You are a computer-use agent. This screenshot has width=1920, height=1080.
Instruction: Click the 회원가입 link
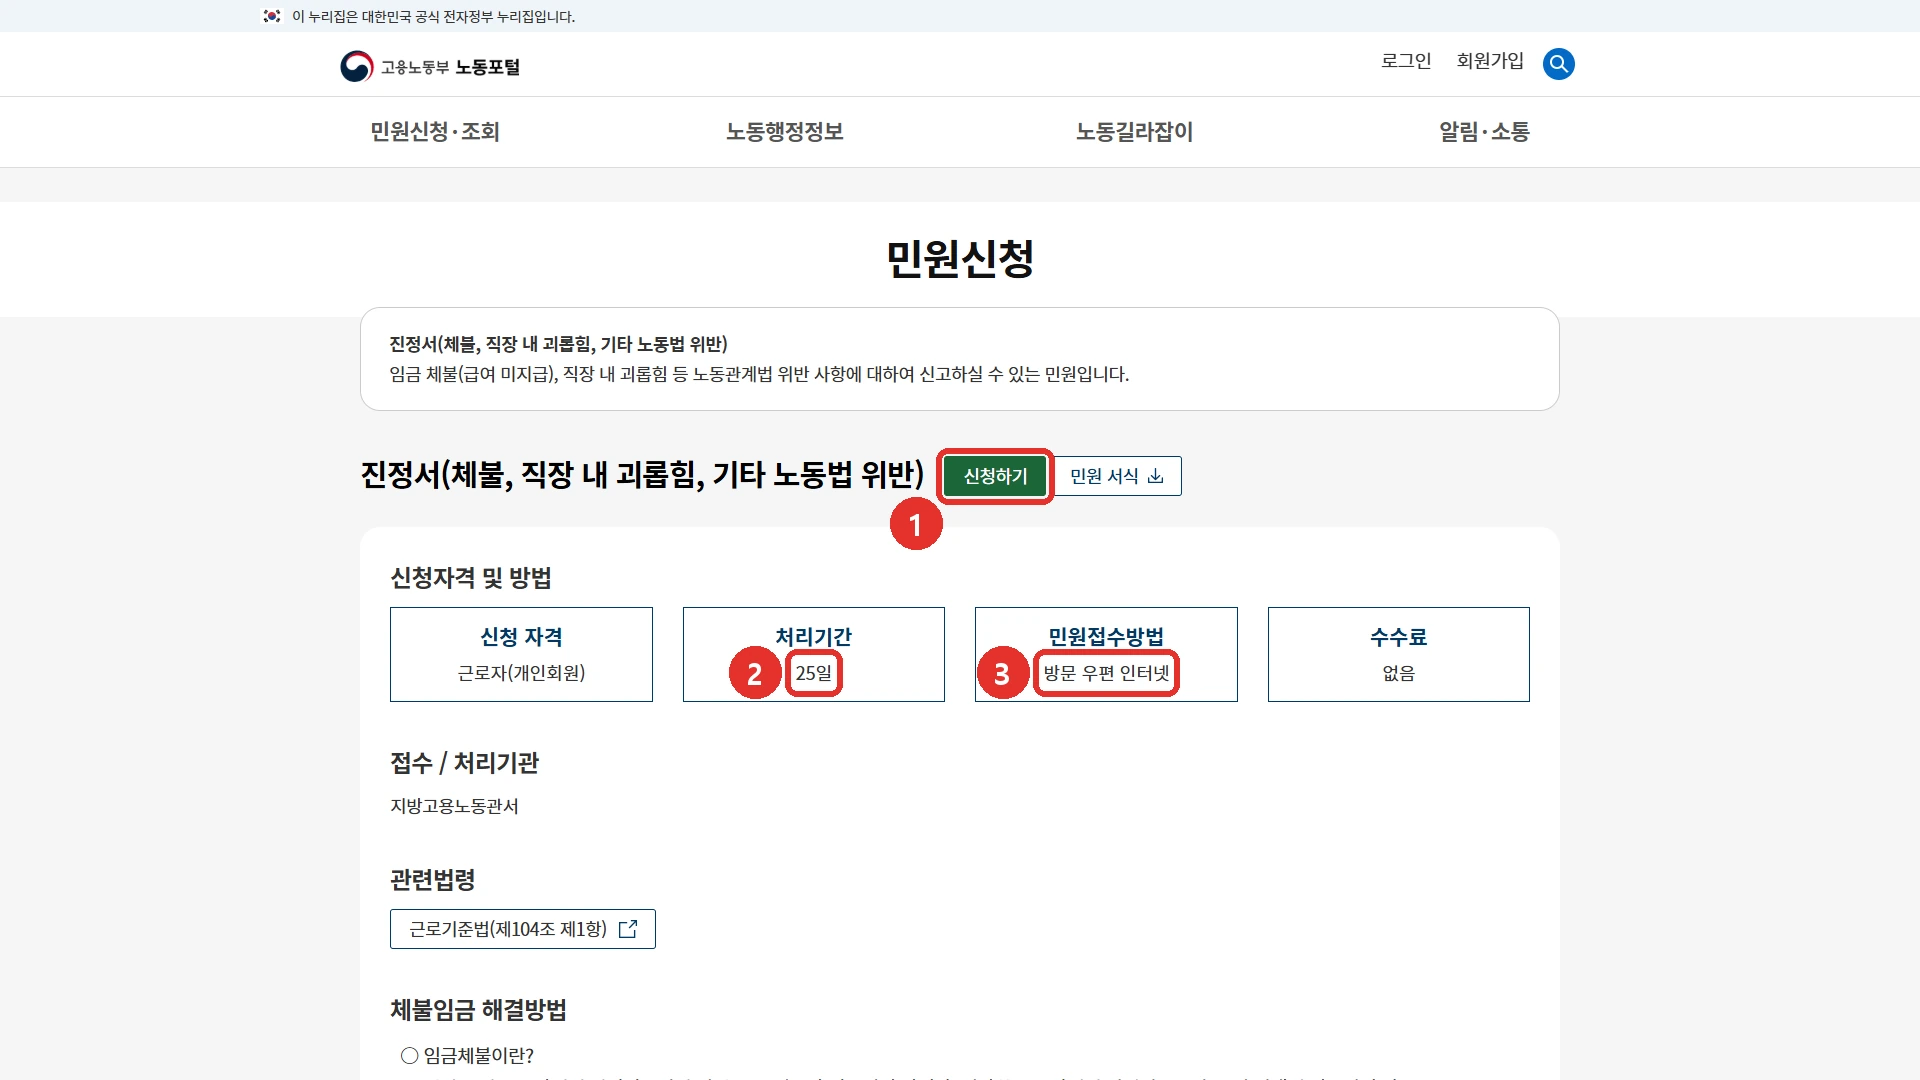(x=1490, y=61)
